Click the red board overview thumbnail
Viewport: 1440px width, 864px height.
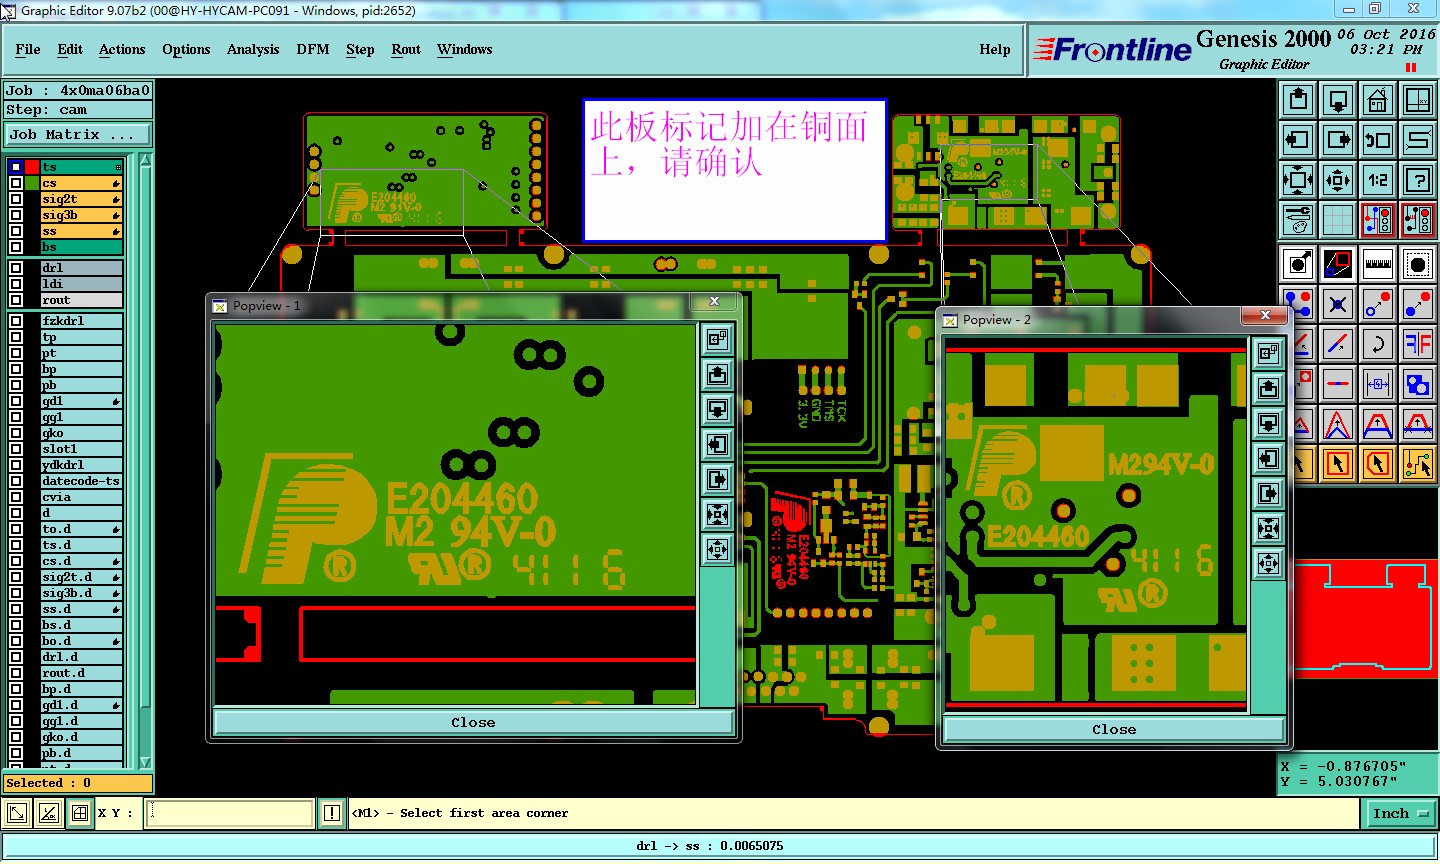[1365, 620]
